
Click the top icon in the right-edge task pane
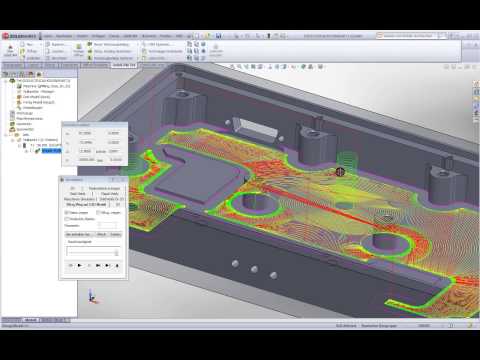coord(476,83)
